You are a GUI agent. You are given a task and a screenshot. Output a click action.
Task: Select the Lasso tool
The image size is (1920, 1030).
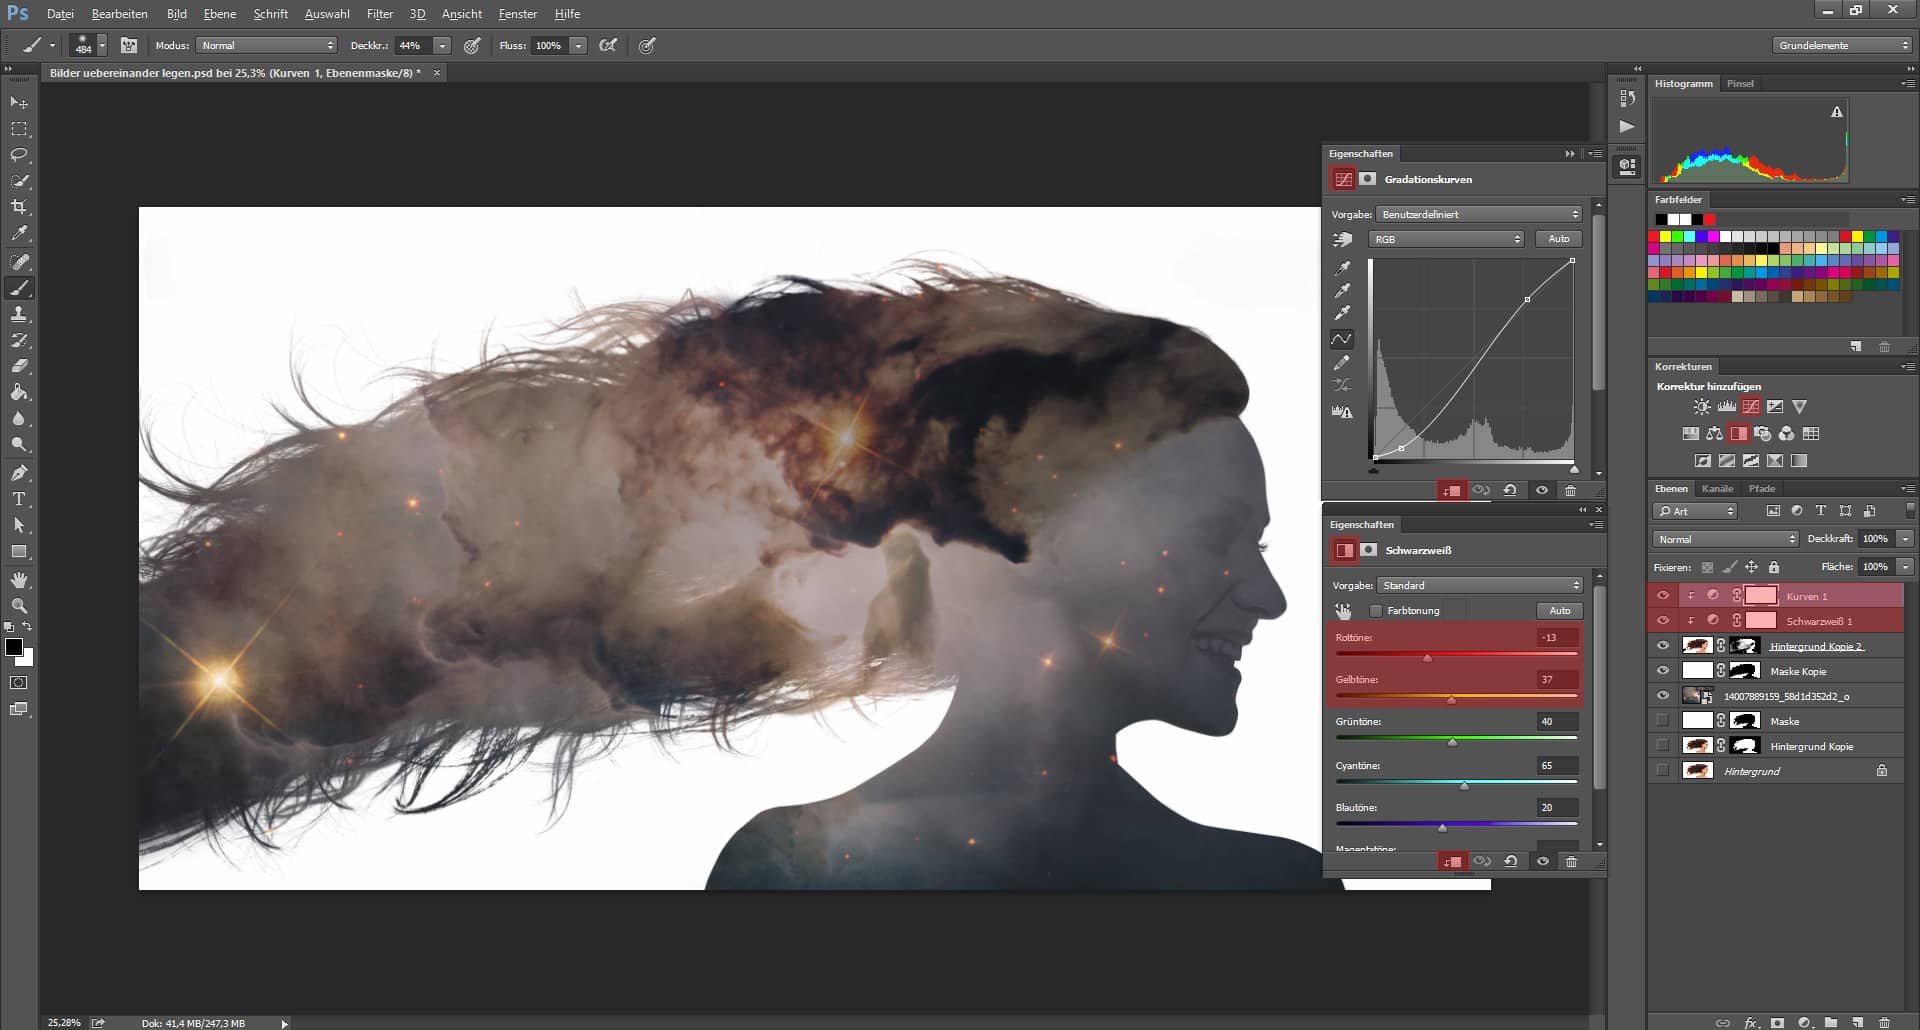click(18, 155)
